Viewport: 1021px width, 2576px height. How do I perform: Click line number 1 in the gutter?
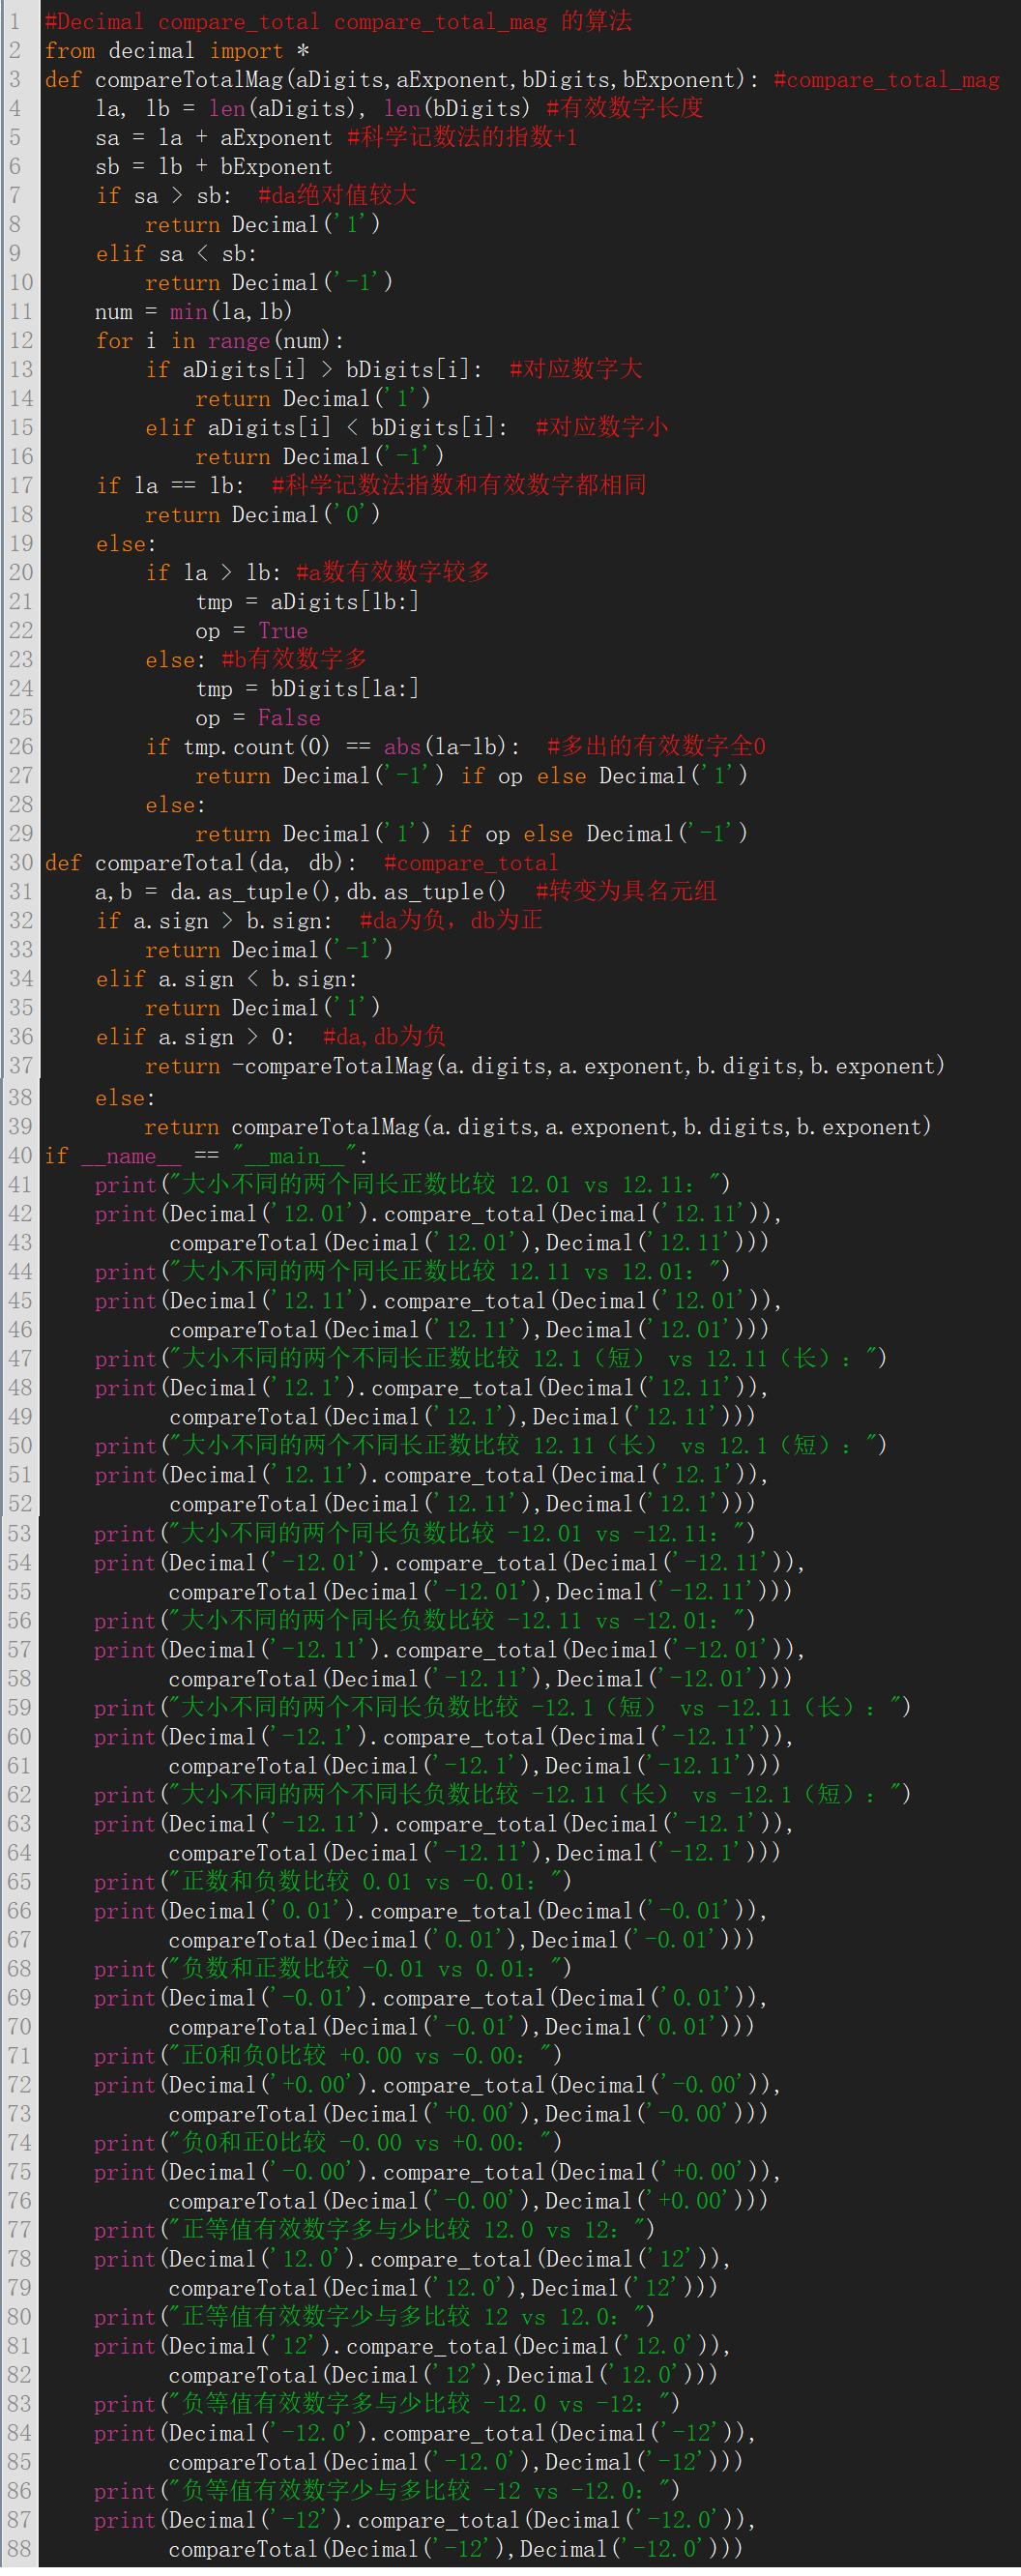pos(15,21)
